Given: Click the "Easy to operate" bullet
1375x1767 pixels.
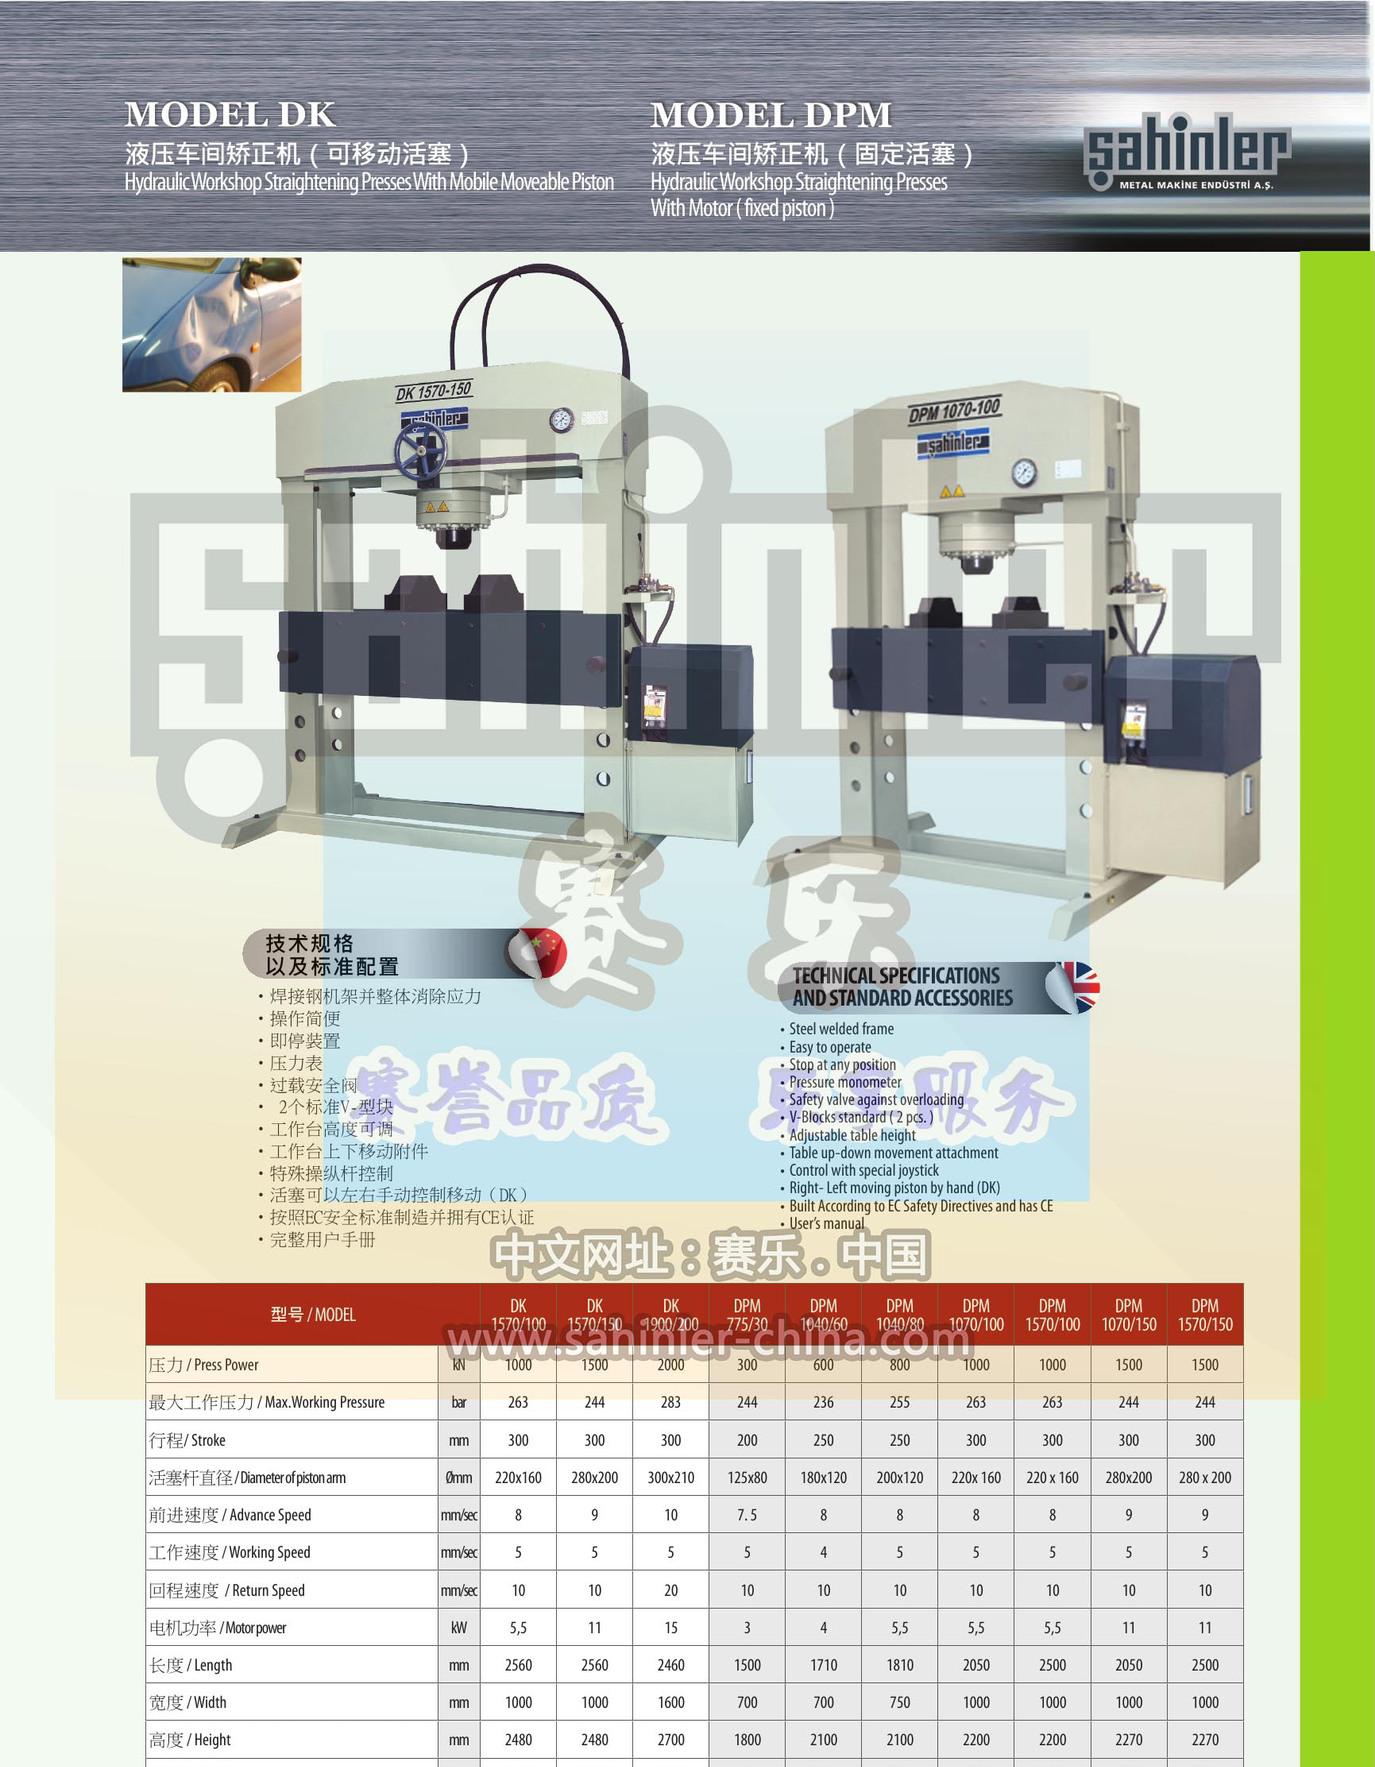Looking at the screenshot, I should 830,1046.
